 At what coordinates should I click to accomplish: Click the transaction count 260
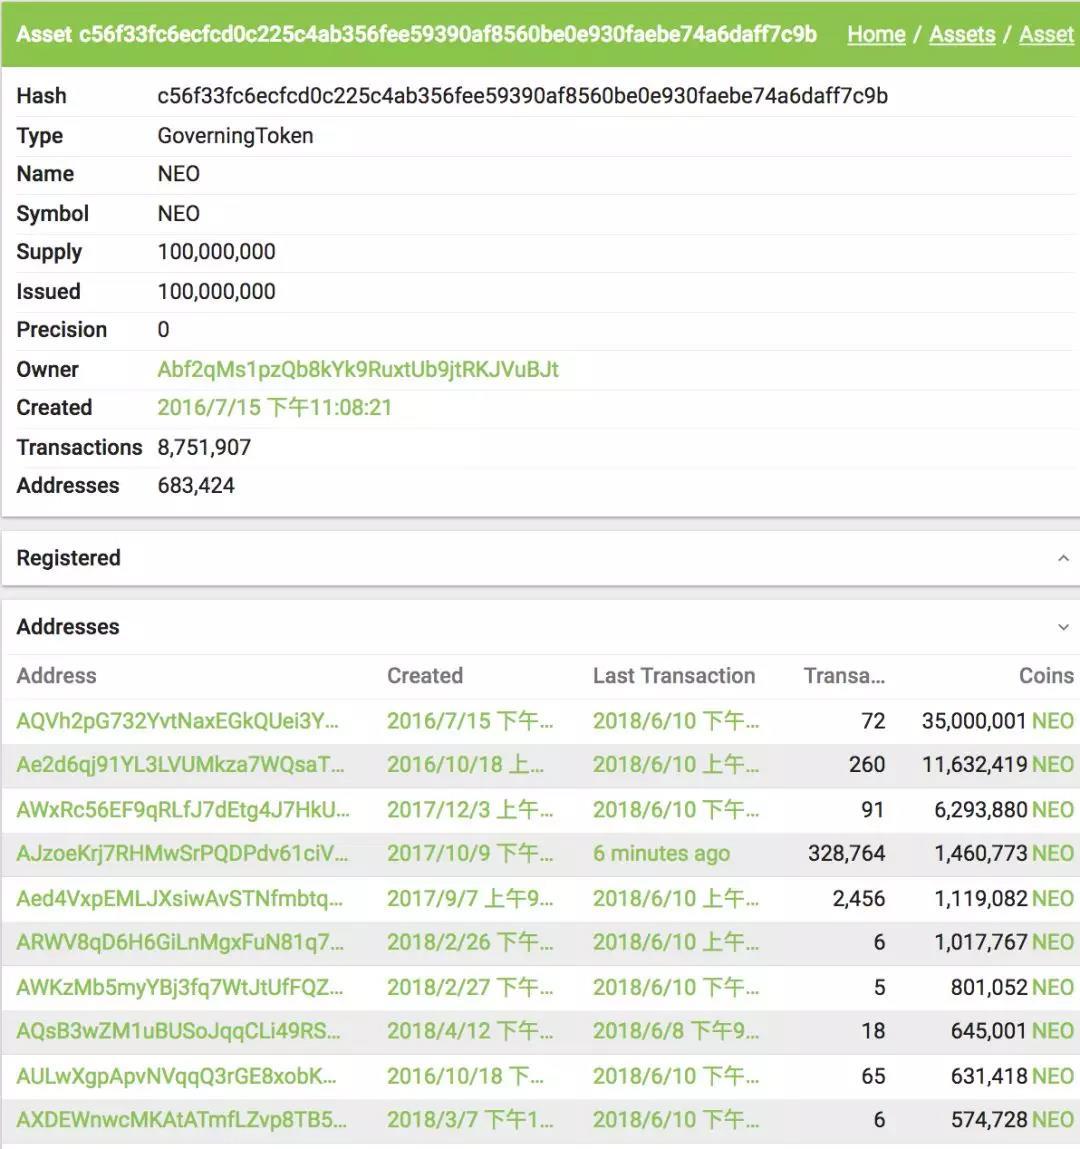click(867, 764)
